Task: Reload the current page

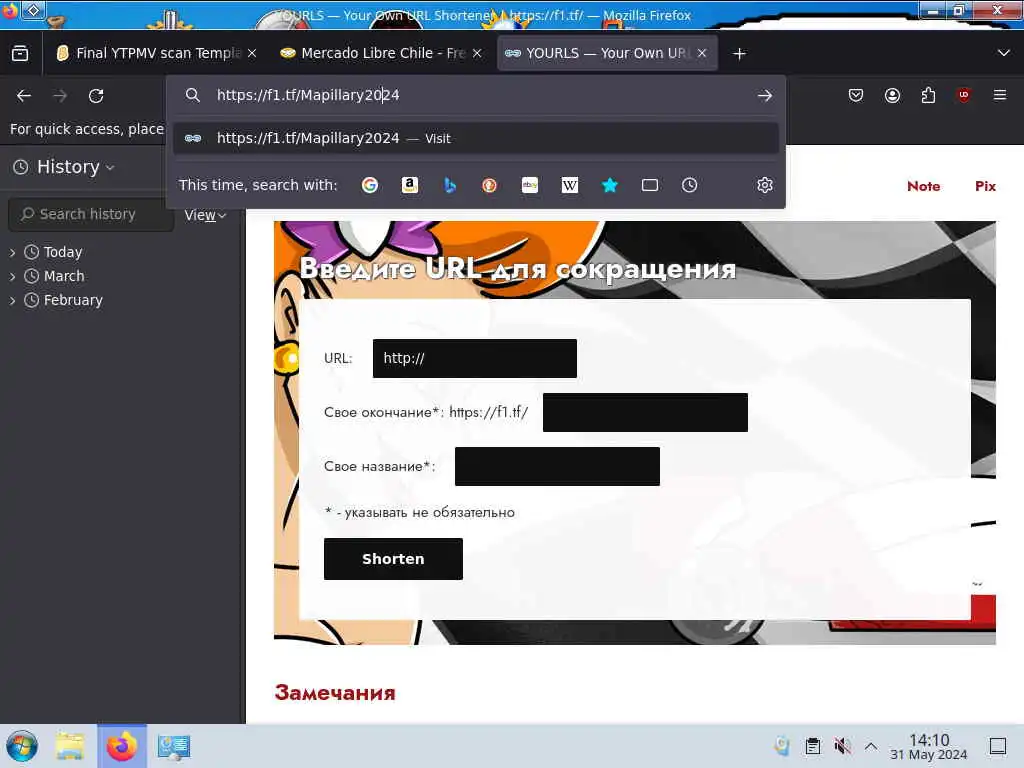Action: click(96, 95)
